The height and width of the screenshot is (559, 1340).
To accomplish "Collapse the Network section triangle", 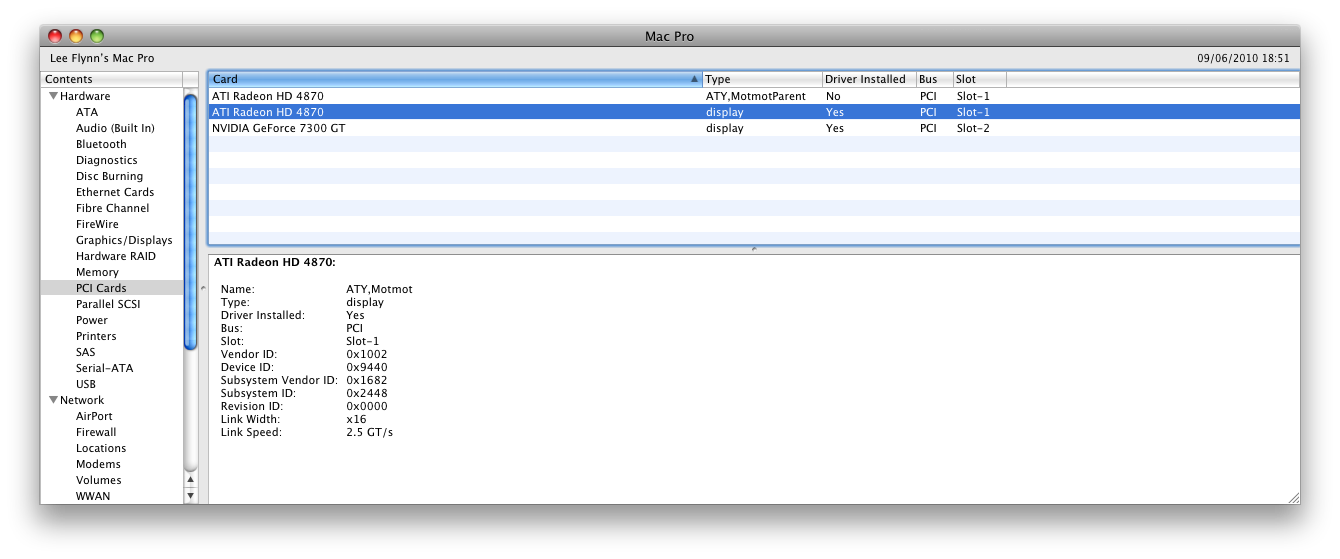I will click(54, 400).
